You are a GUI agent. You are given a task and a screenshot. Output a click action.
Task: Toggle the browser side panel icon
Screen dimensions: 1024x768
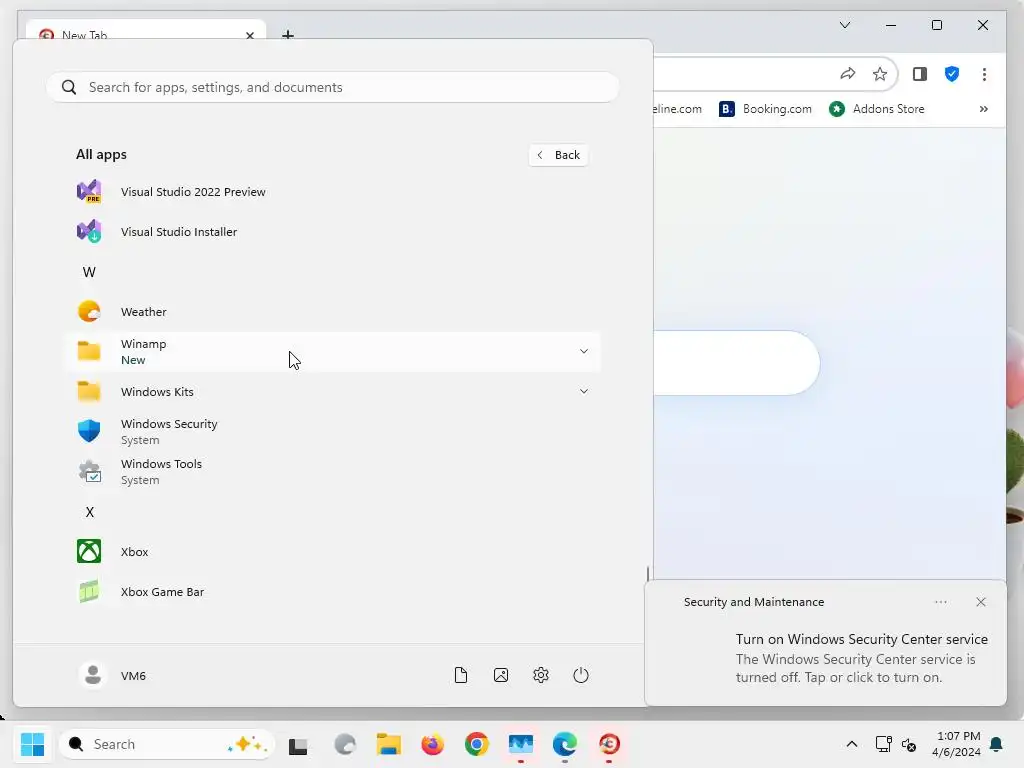(x=920, y=74)
